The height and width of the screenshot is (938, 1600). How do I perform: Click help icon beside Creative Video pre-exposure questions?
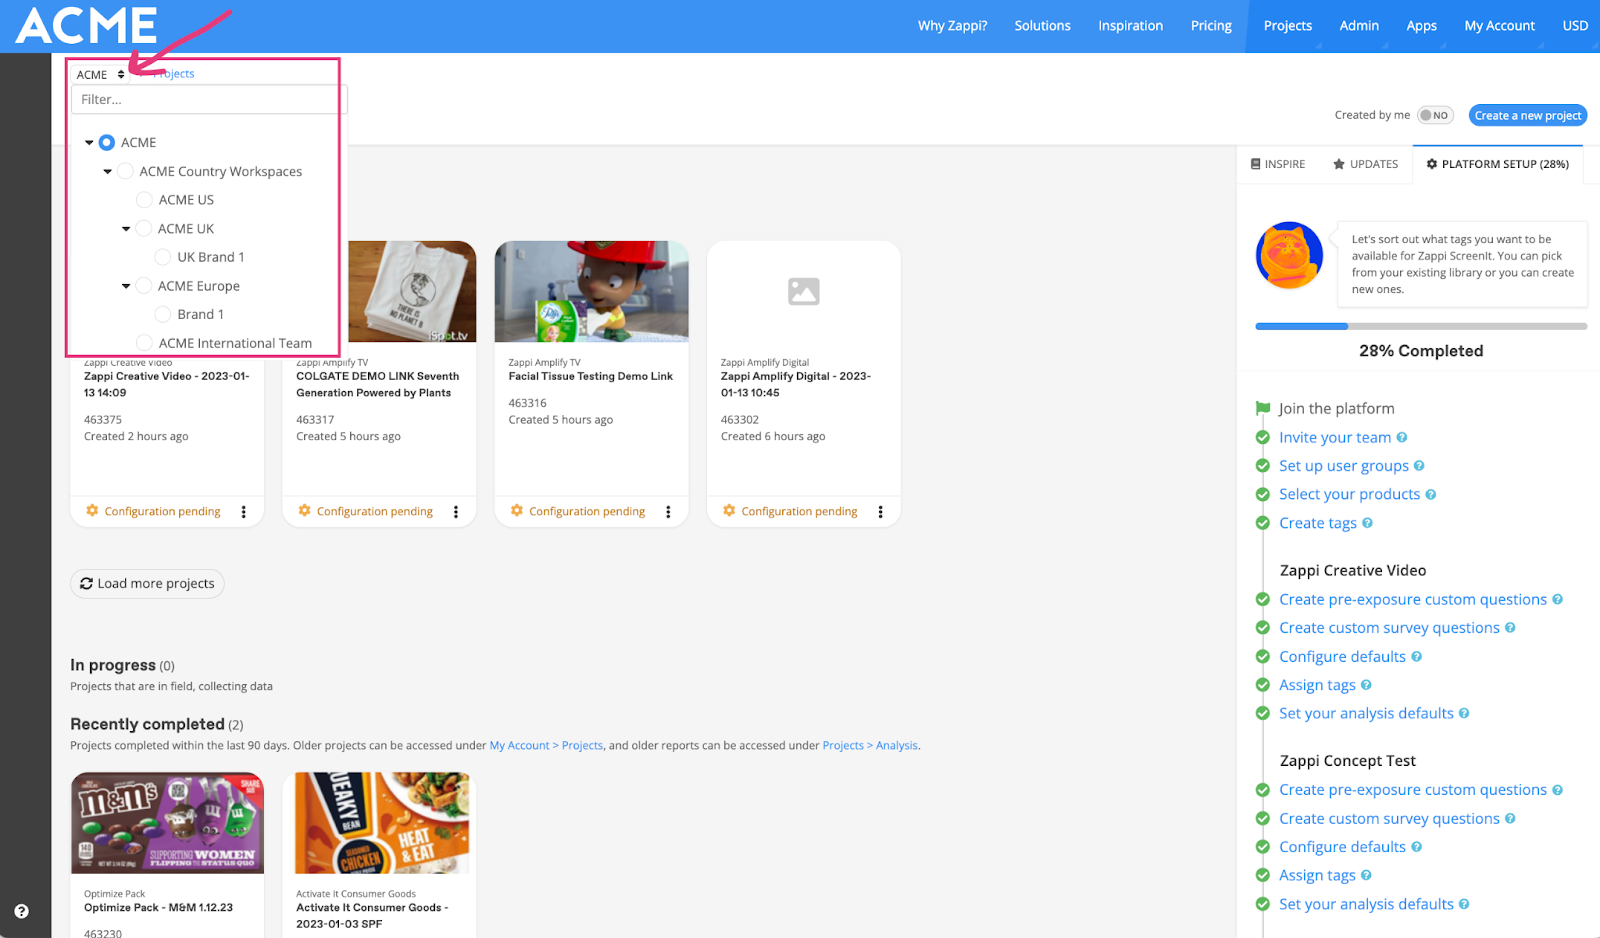(x=1557, y=599)
